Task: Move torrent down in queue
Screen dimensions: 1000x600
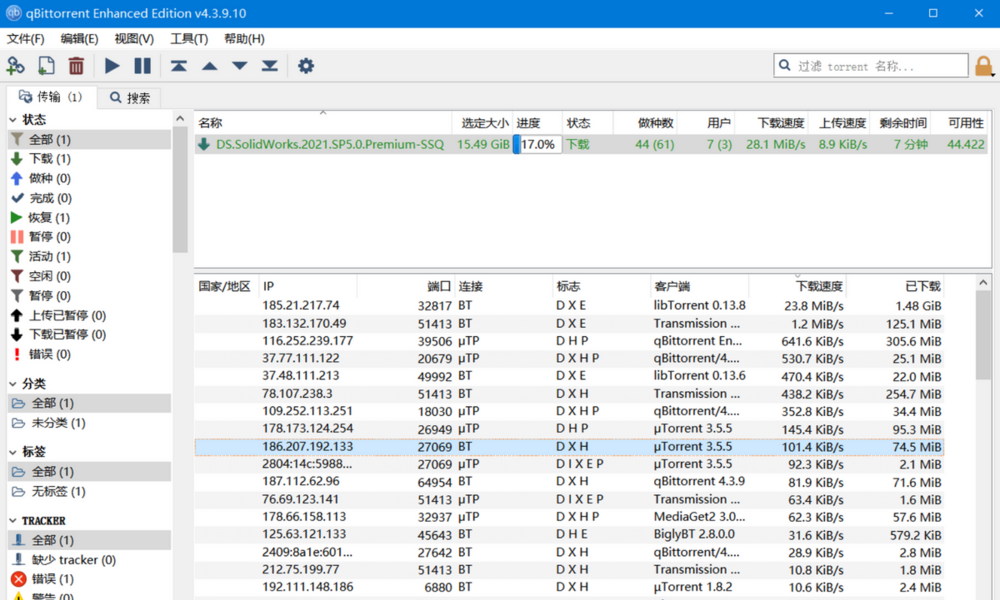Action: click(240, 65)
